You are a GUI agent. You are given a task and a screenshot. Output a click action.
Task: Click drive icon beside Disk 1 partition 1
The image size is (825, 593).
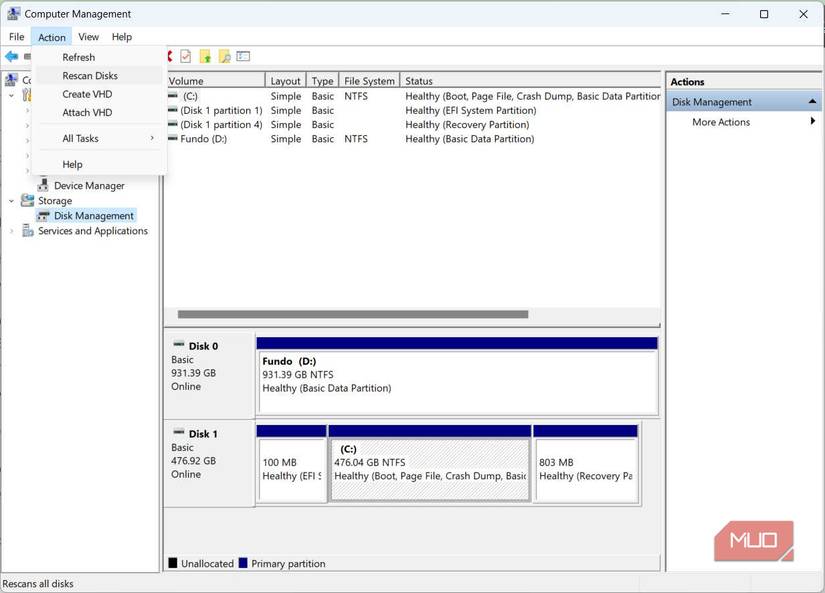click(x=173, y=110)
